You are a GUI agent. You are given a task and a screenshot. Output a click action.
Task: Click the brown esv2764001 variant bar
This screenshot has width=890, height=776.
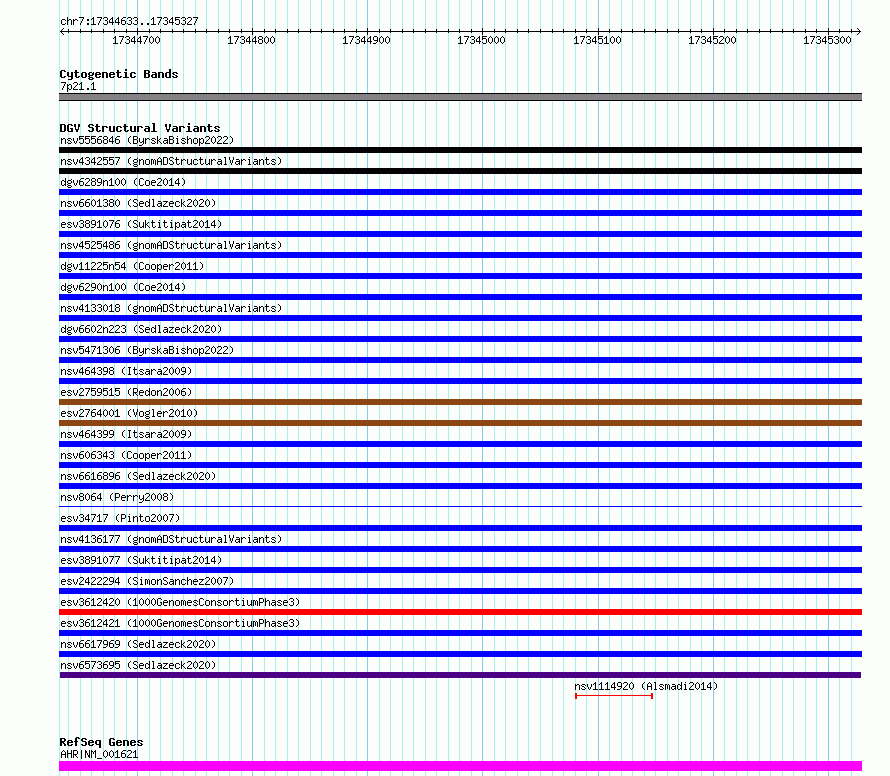point(460,423)
